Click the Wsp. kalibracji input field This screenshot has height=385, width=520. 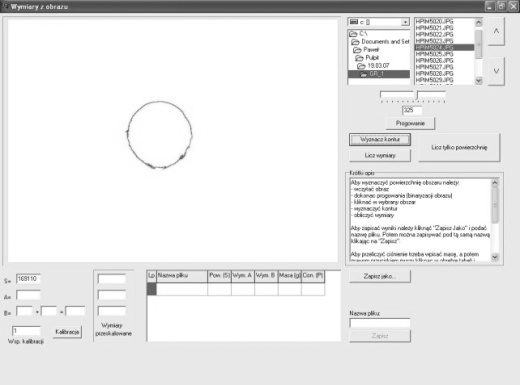tap(26, 331)
